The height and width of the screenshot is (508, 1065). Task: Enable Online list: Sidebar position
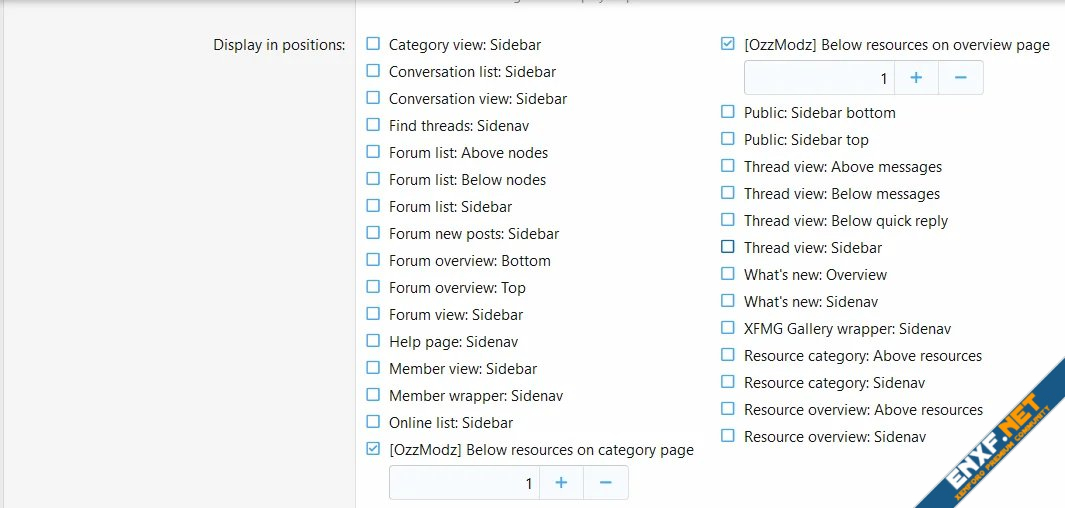click(x=373, y=422)
